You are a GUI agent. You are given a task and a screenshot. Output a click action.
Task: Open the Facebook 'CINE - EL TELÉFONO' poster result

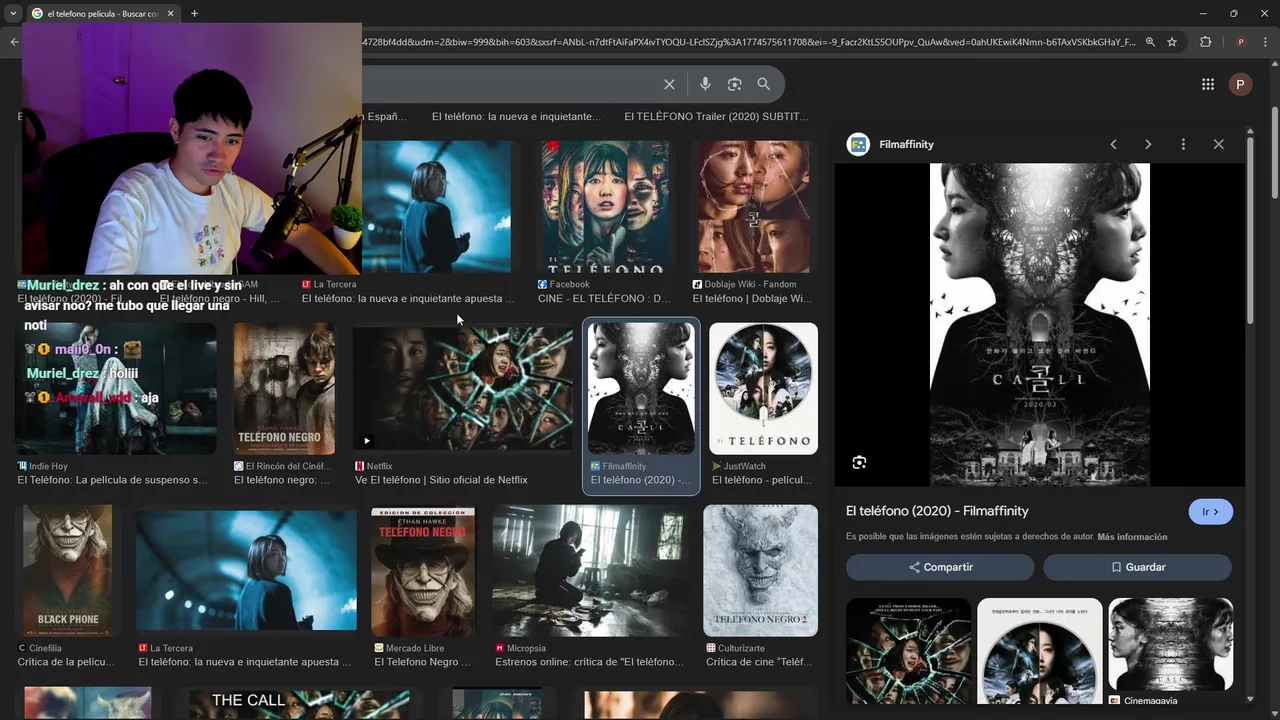tap(606, 207)
